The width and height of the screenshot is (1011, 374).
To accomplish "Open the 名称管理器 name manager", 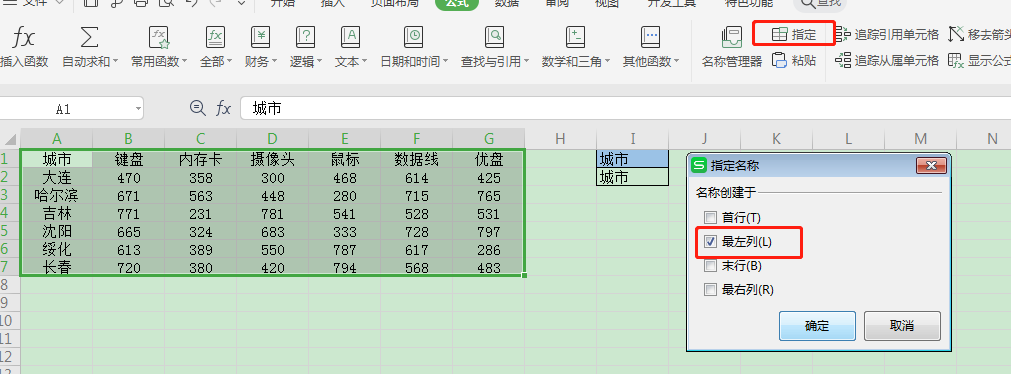I will coord(732,48).
